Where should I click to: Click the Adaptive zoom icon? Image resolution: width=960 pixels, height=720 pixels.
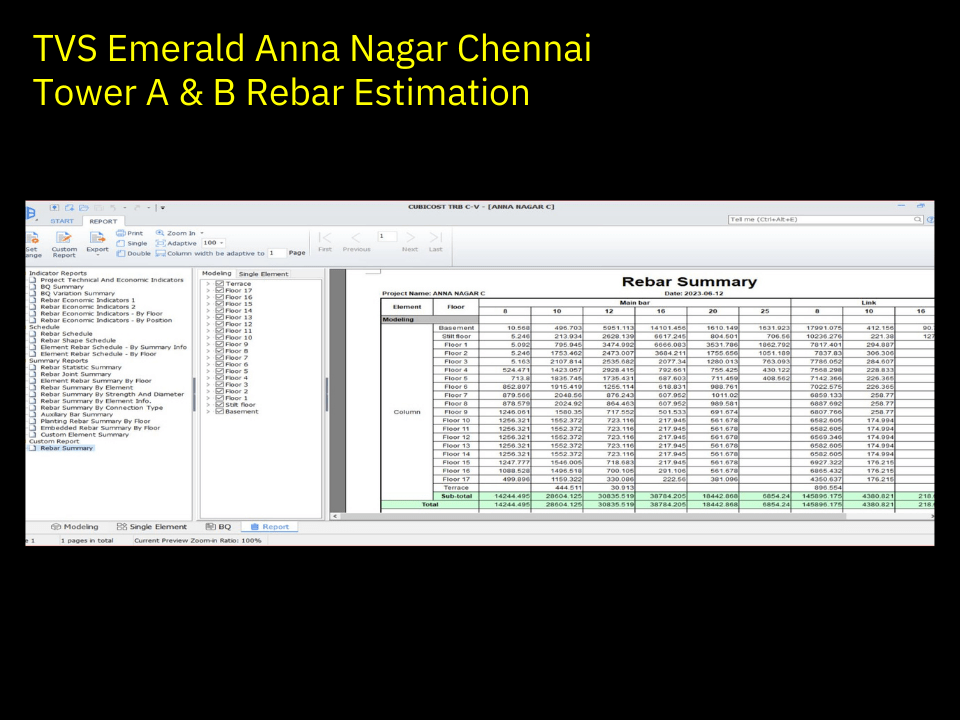point(160,243)
